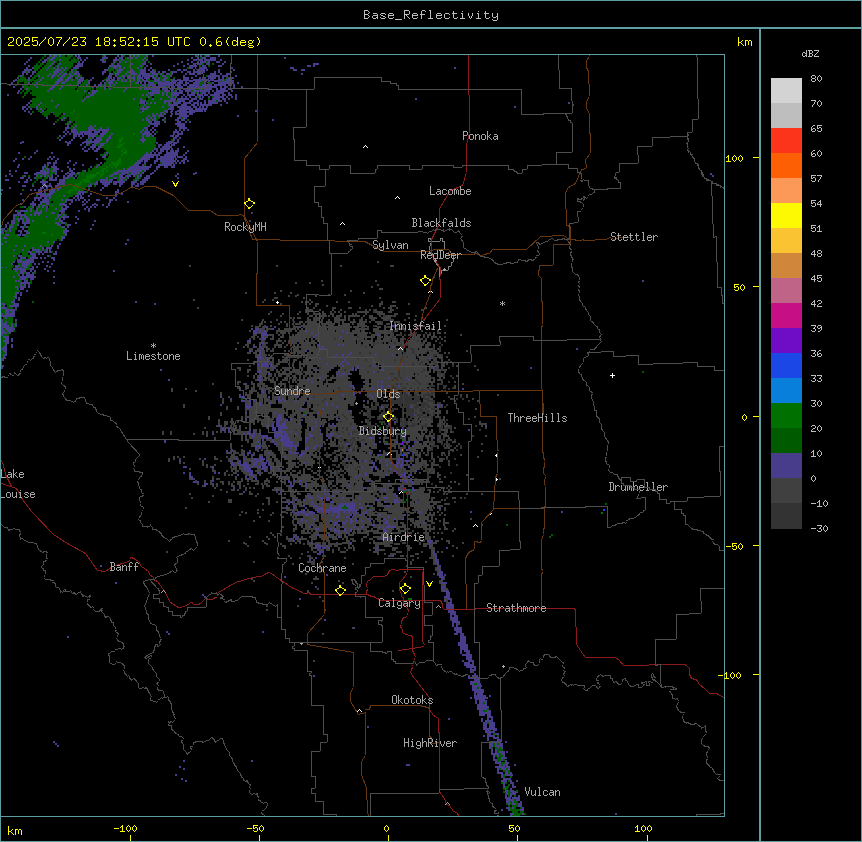Image resolution: width=862 pixels, height=842 pixels.
Task: Click the Innisfail city label
Action: coord(415,326)
